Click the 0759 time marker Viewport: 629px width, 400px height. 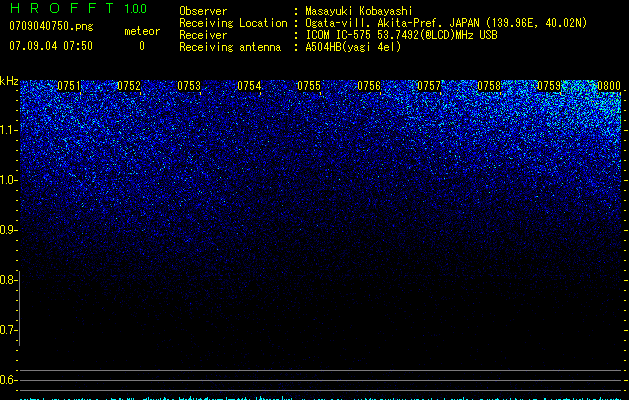(x=549, y=86)
